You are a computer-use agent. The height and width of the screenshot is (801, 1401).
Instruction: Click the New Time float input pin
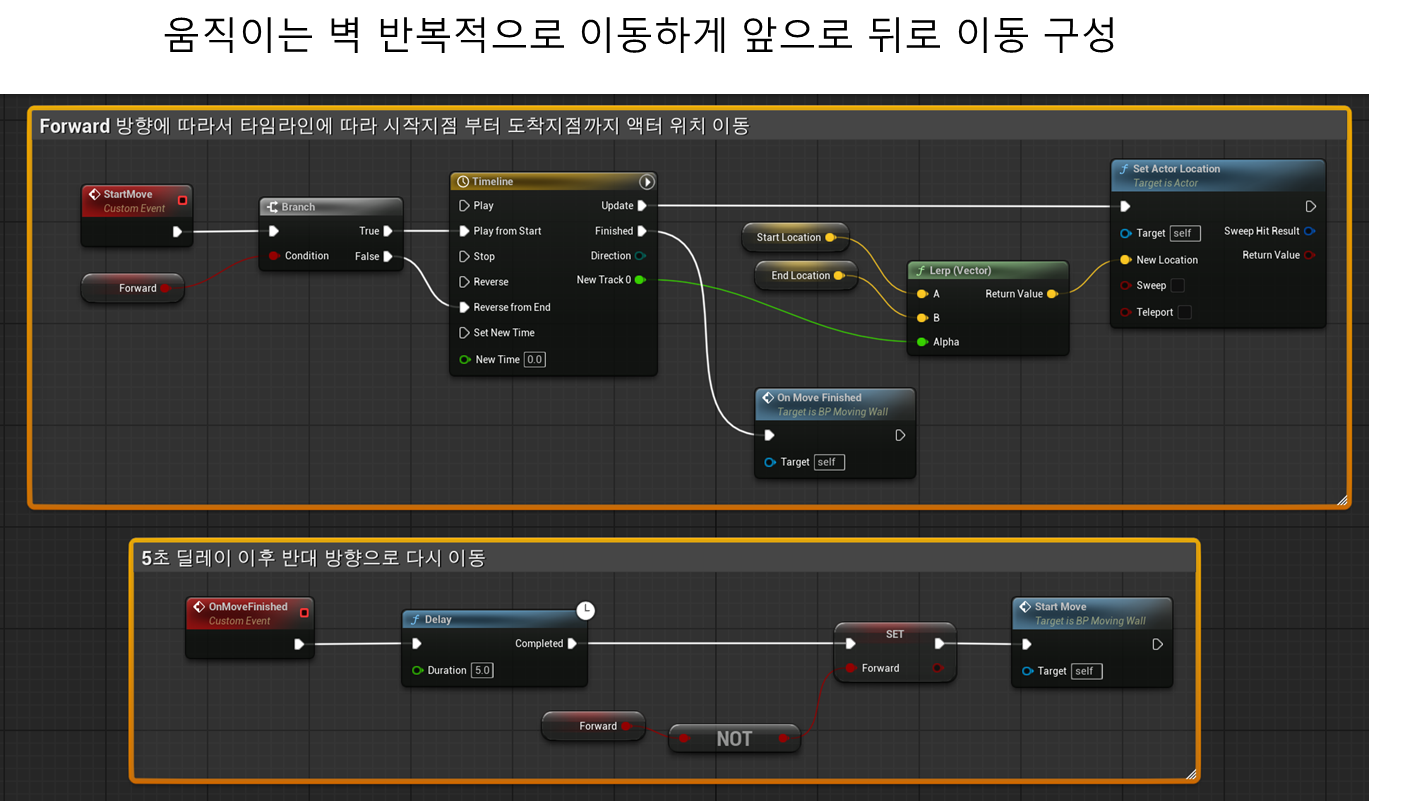464,359
